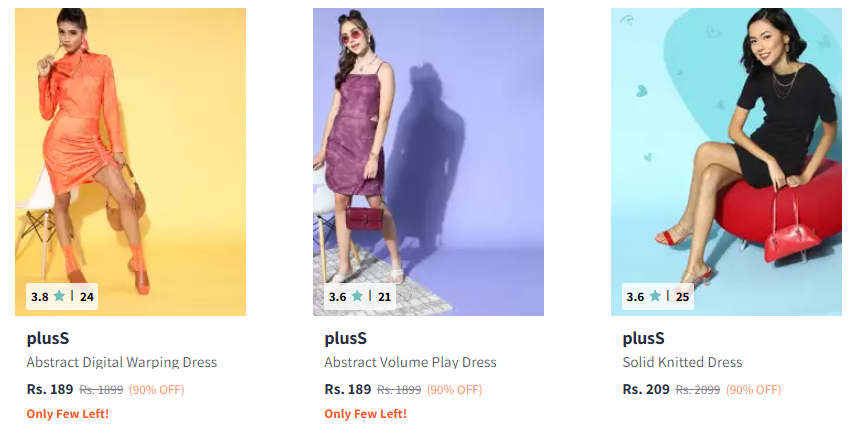Click the plusS brand above Abstract Digital Warping Dress
855x433 pixels.
tap(48, 339)
